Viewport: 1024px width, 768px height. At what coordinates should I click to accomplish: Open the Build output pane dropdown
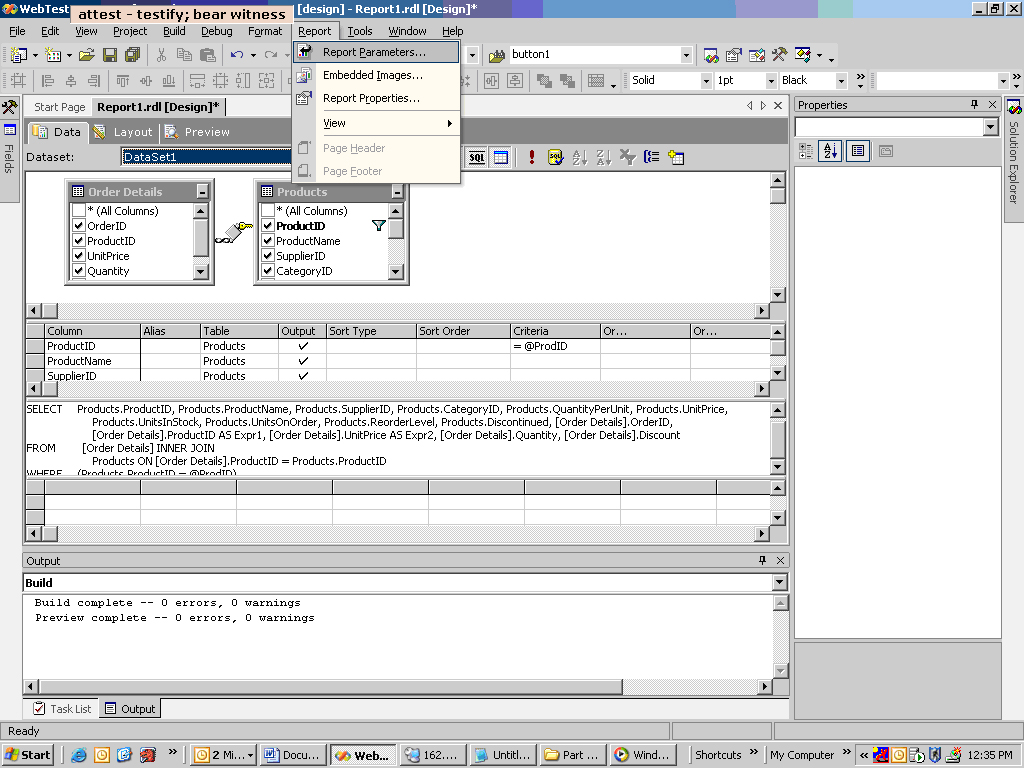(x=779, y=583)
